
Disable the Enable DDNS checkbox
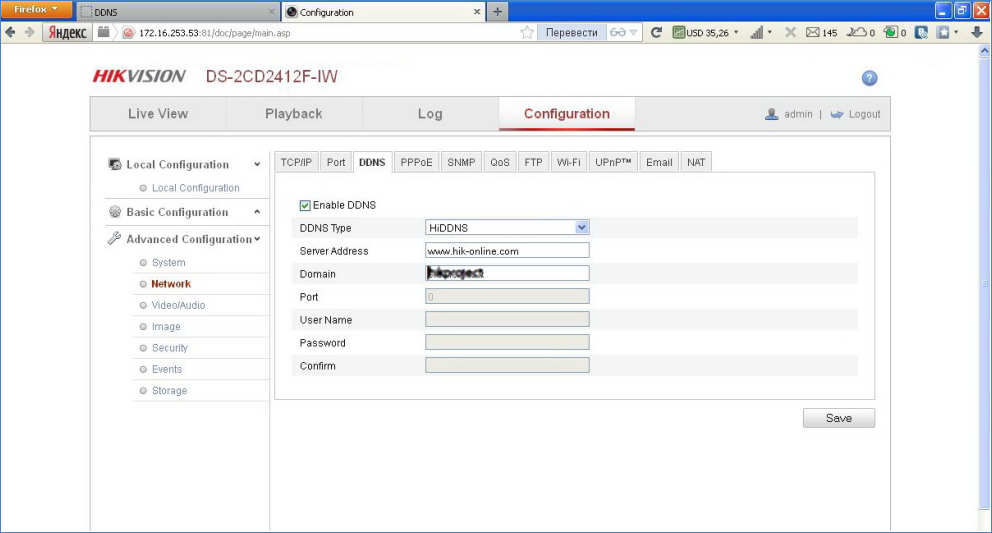pos(306,205)
